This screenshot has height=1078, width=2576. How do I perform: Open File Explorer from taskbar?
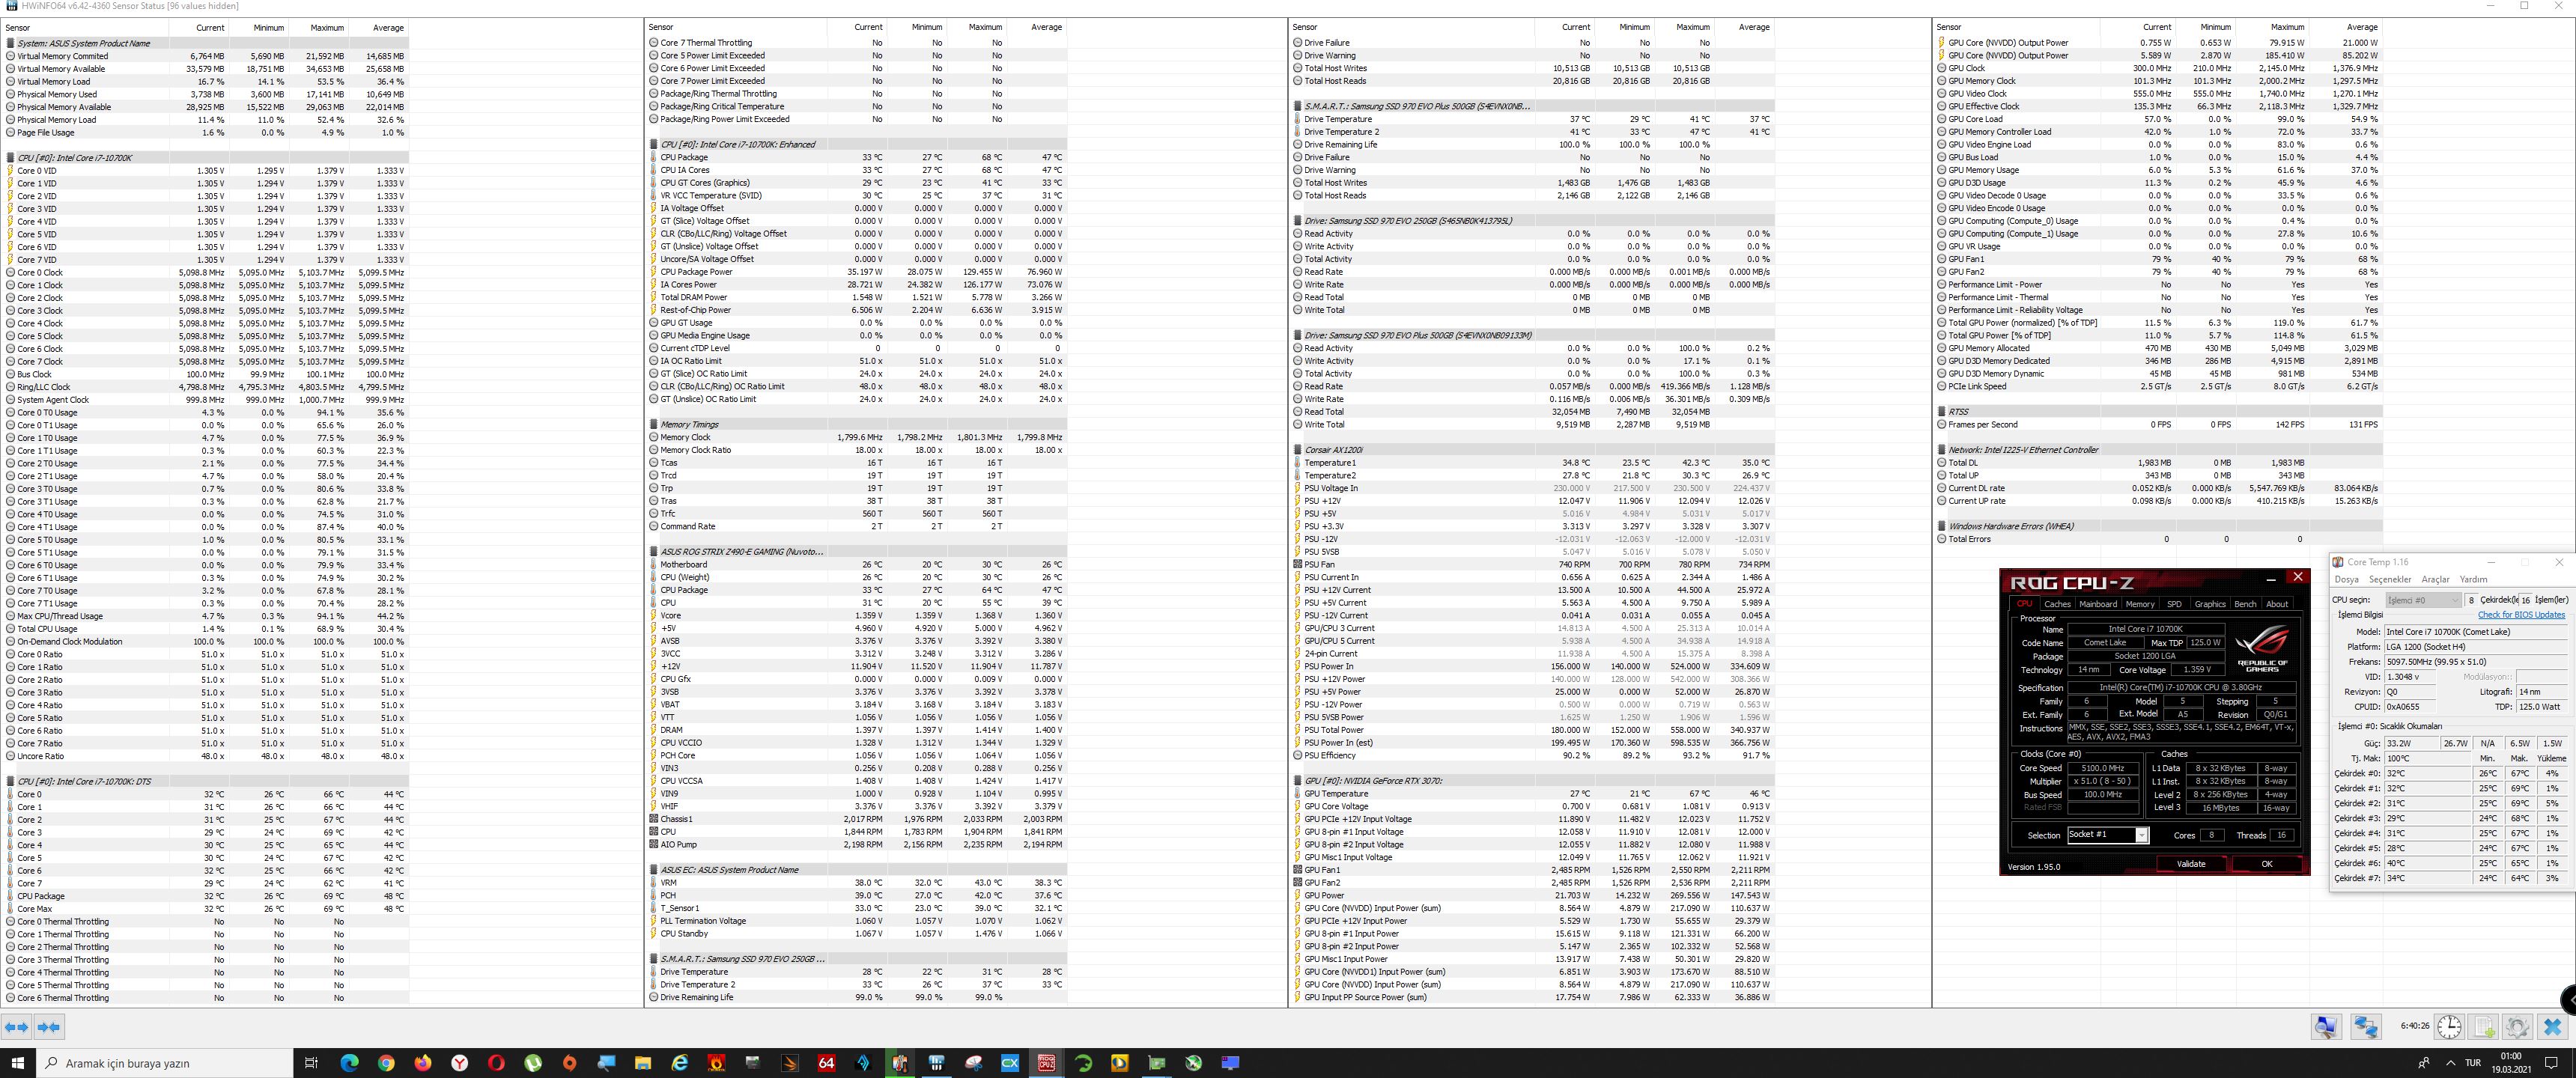[642, 1063]
